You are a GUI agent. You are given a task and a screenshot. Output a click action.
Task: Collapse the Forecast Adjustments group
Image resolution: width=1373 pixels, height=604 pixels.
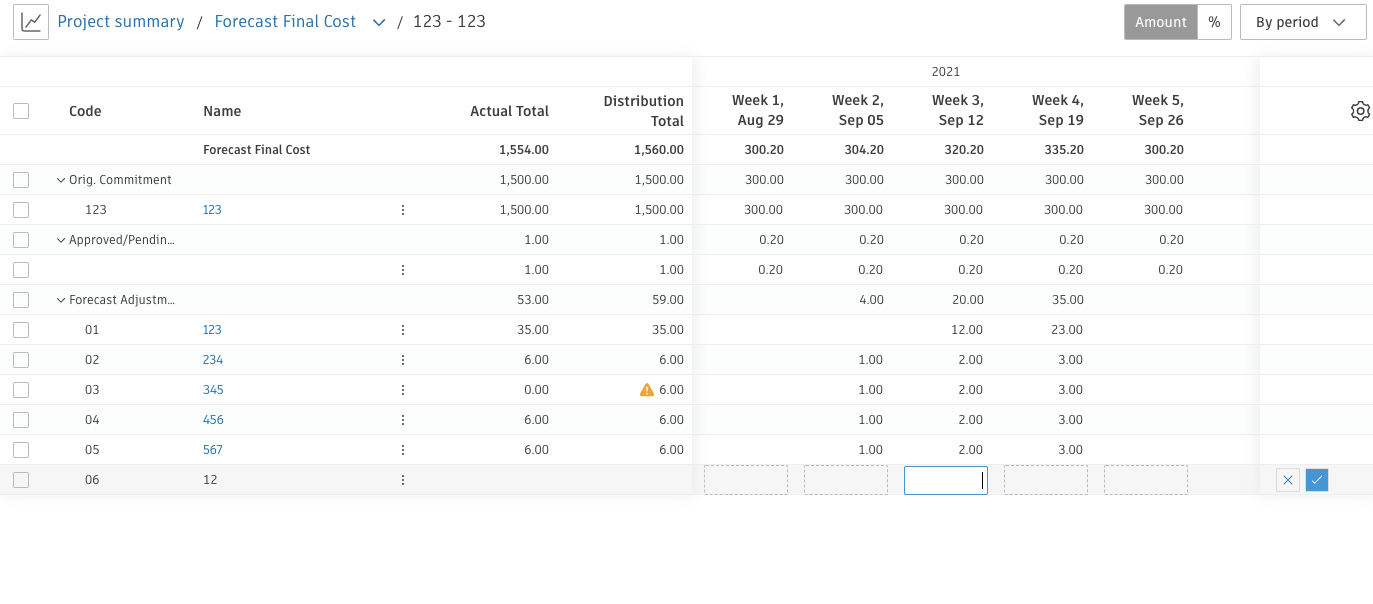pos(61,300)
